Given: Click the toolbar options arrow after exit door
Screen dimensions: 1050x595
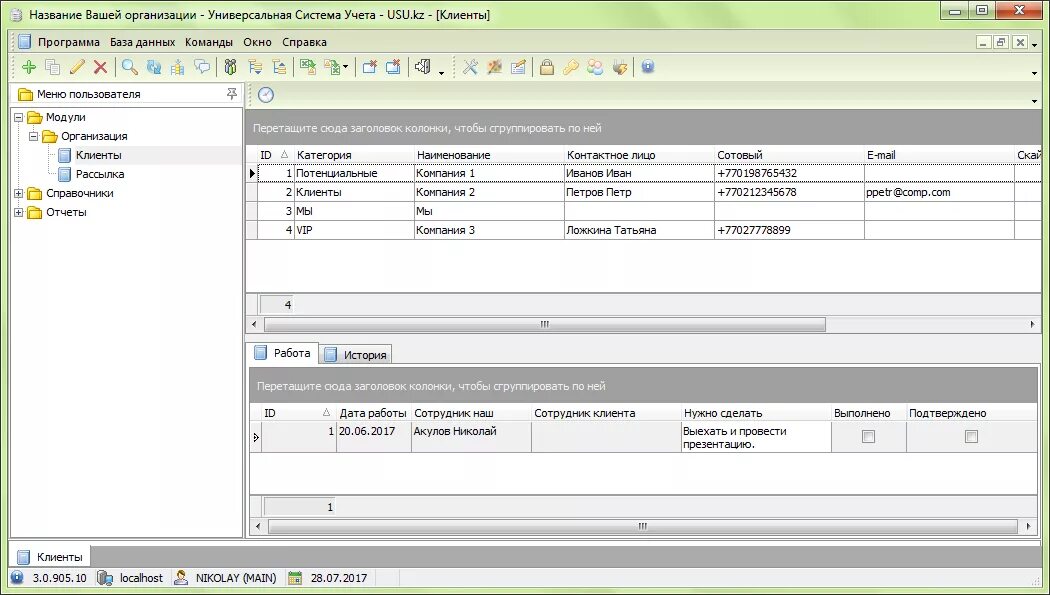Looking at the screenshot, I should click(x=441, y=72).
